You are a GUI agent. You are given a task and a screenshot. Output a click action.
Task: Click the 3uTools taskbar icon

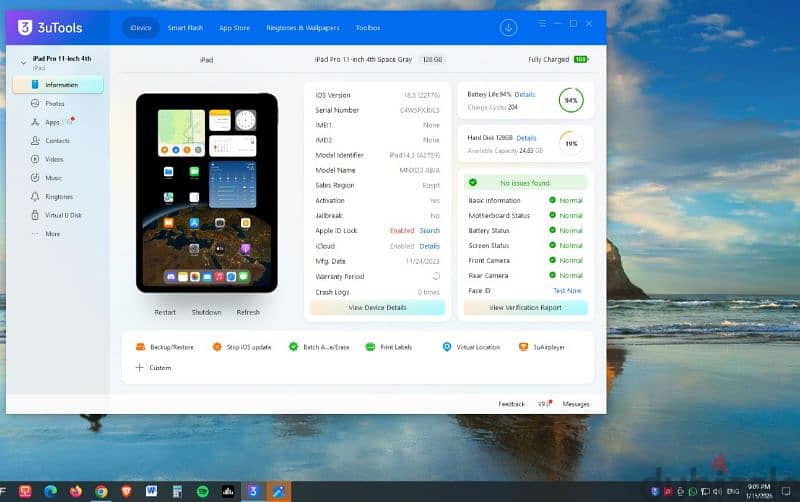[x=253, y=491]
